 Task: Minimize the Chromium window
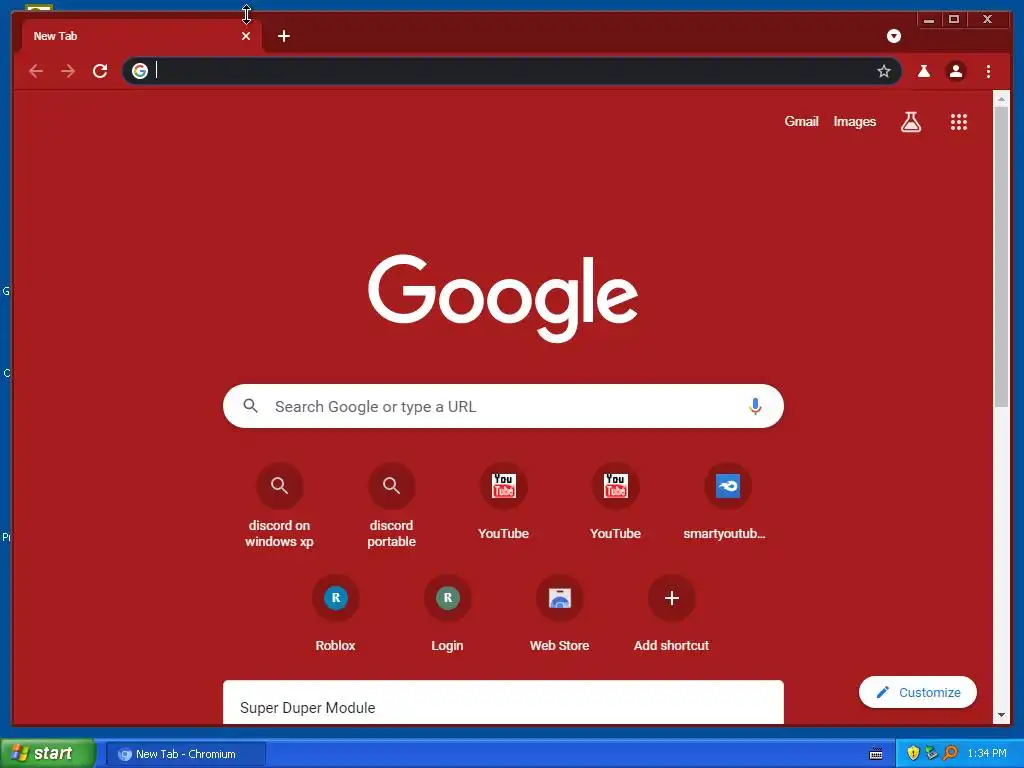point(929,20)
